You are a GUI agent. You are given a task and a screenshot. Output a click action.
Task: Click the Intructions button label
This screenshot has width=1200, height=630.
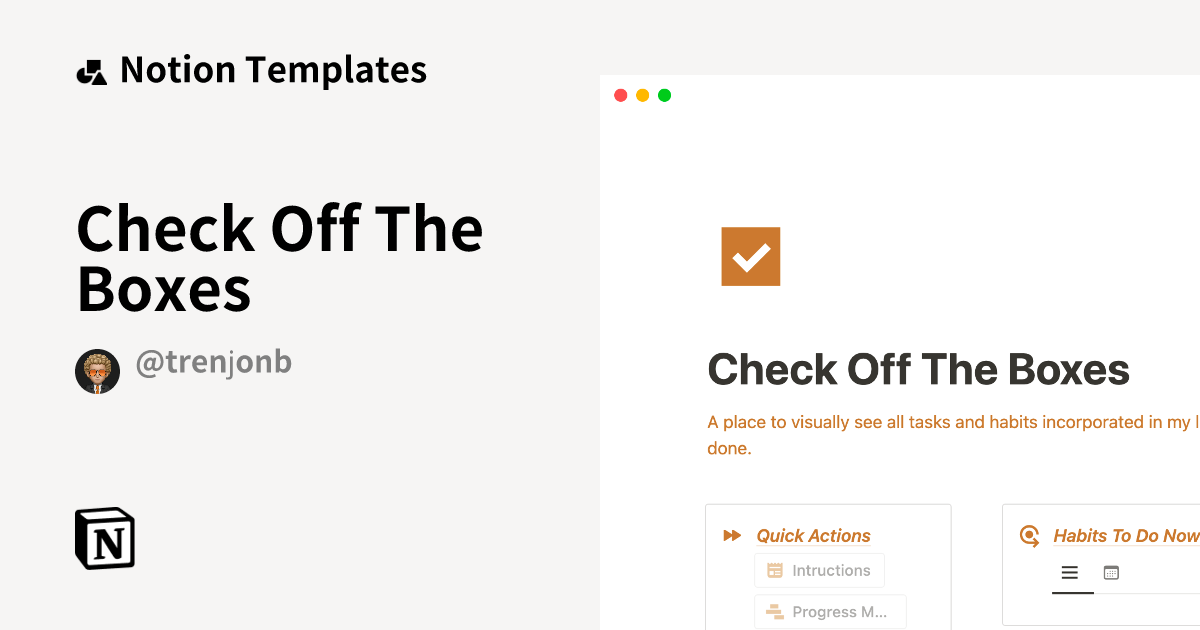coord(831,571)
